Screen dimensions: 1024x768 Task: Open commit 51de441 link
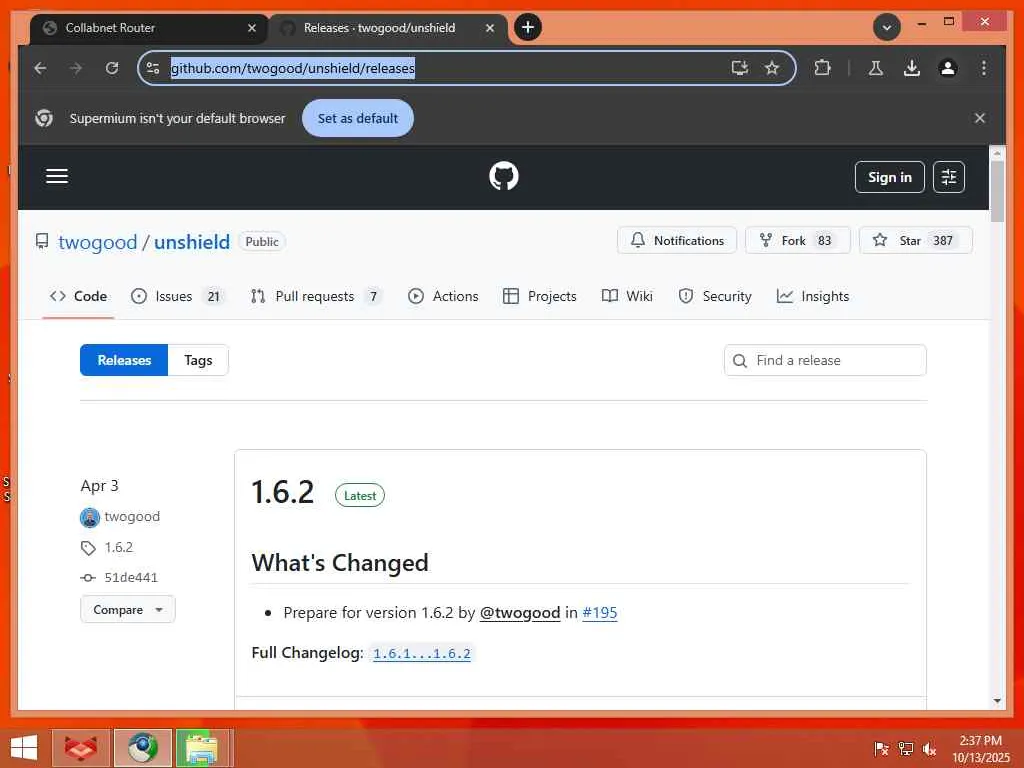131,577
